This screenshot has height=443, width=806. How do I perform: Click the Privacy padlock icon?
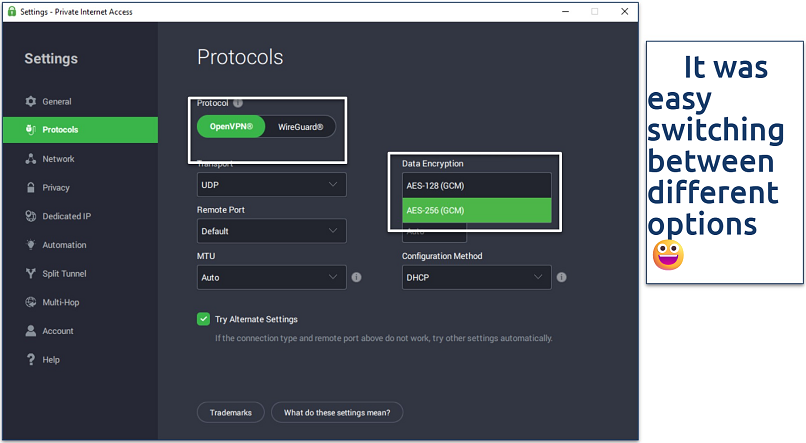31,188
